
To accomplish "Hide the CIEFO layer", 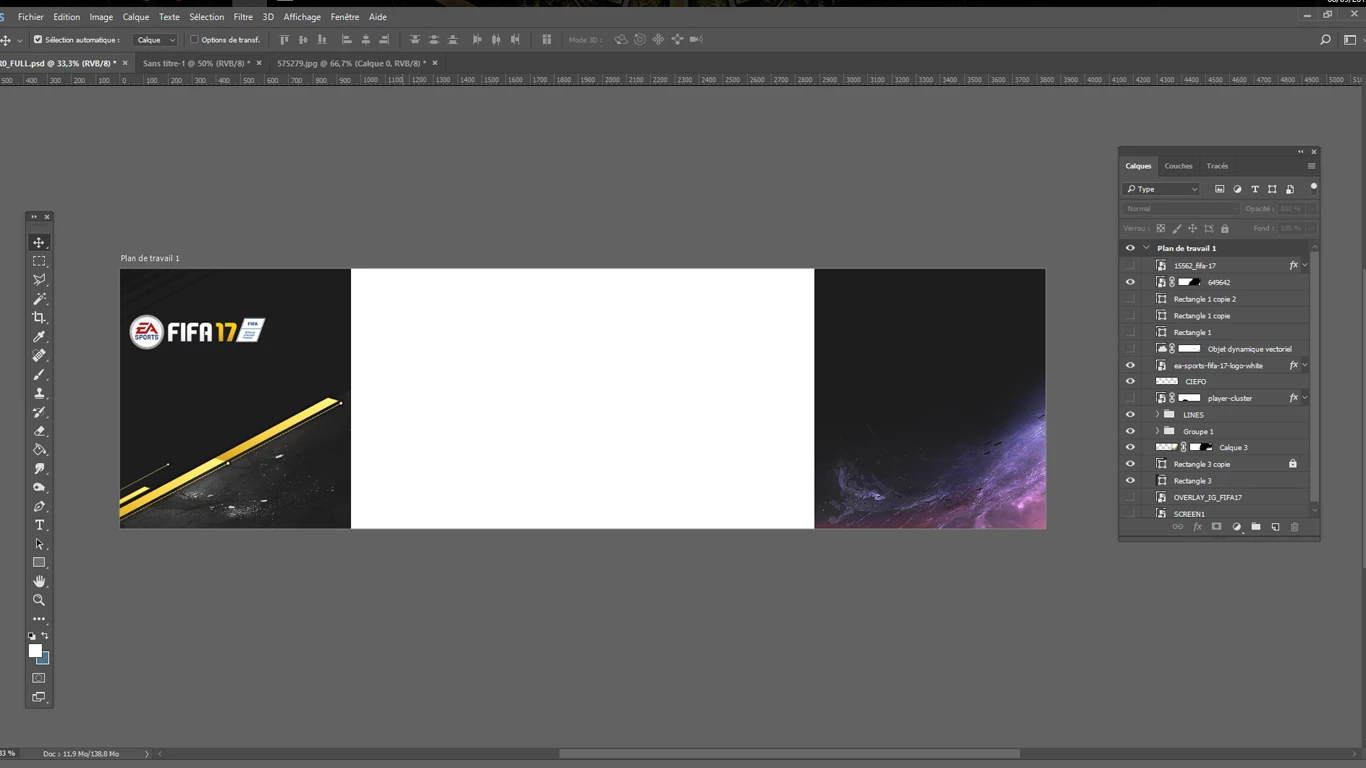I will pyautogui.click(x=1130, y=381).
